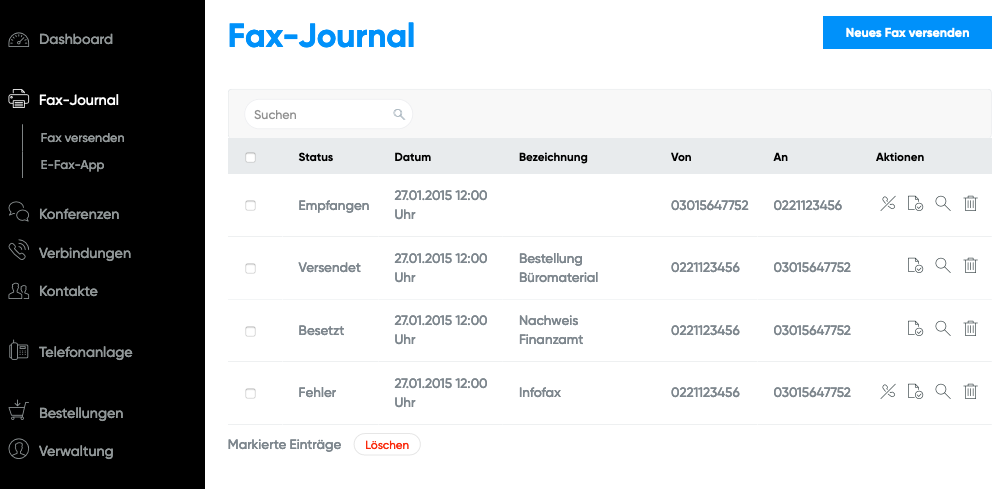1003x489 pixels.
Task: Click the magnifier icon in the Versendet row
Action: tap(942, 266)
